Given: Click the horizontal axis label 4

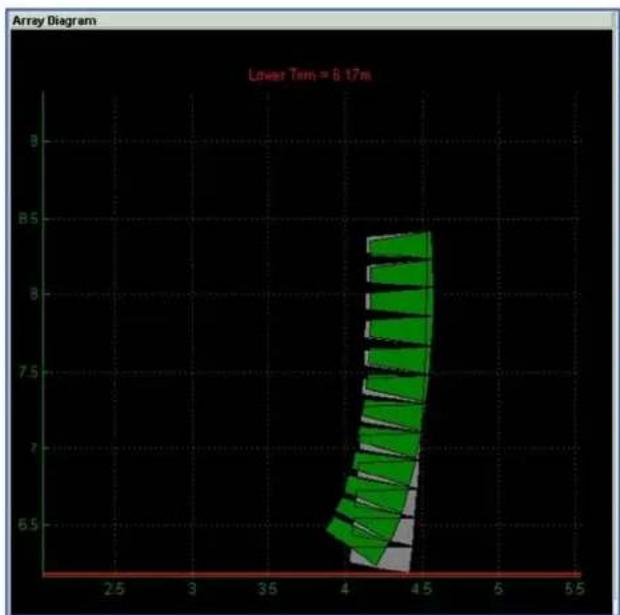Looking at the screenshot, I should [x=345, y=589].
